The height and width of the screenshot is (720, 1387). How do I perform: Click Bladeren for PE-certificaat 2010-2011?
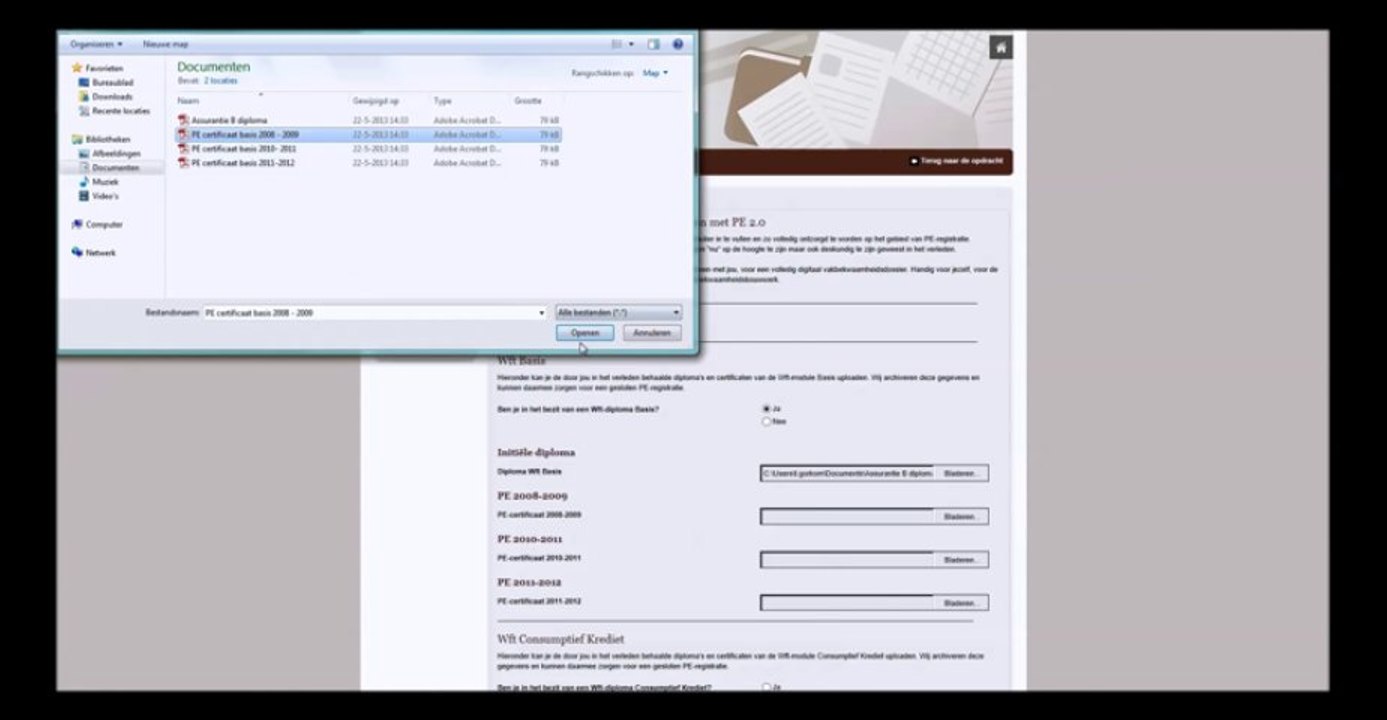[960, 560]
